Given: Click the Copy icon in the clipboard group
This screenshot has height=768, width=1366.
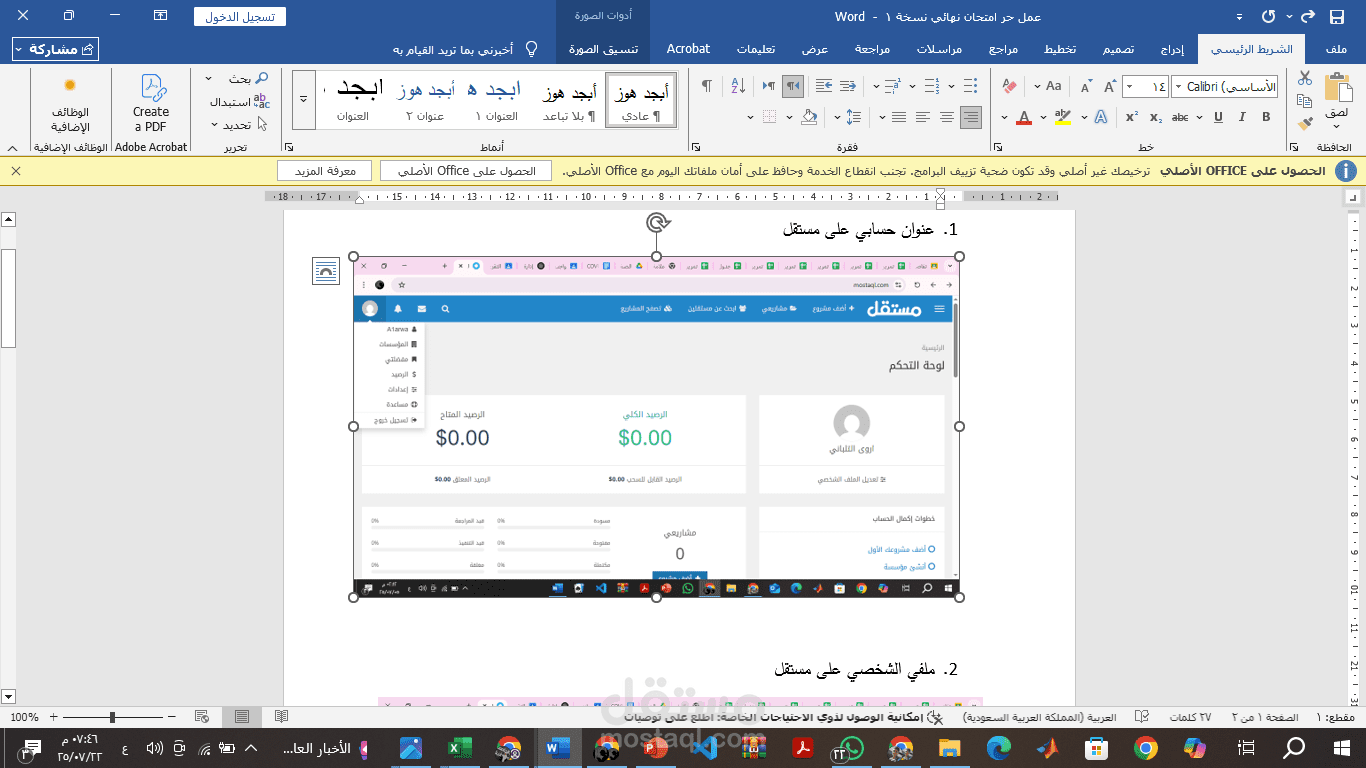Looking at the screenshot, I should tap(1304, 101).
